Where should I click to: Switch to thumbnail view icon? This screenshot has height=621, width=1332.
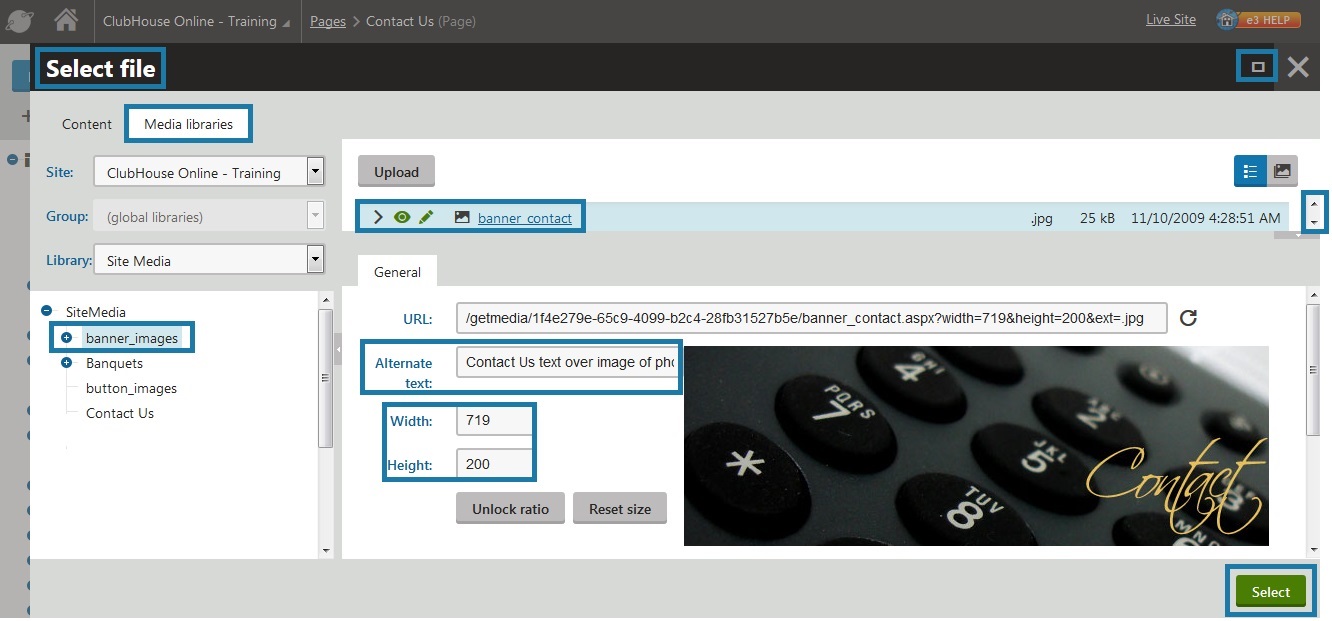1282,171
